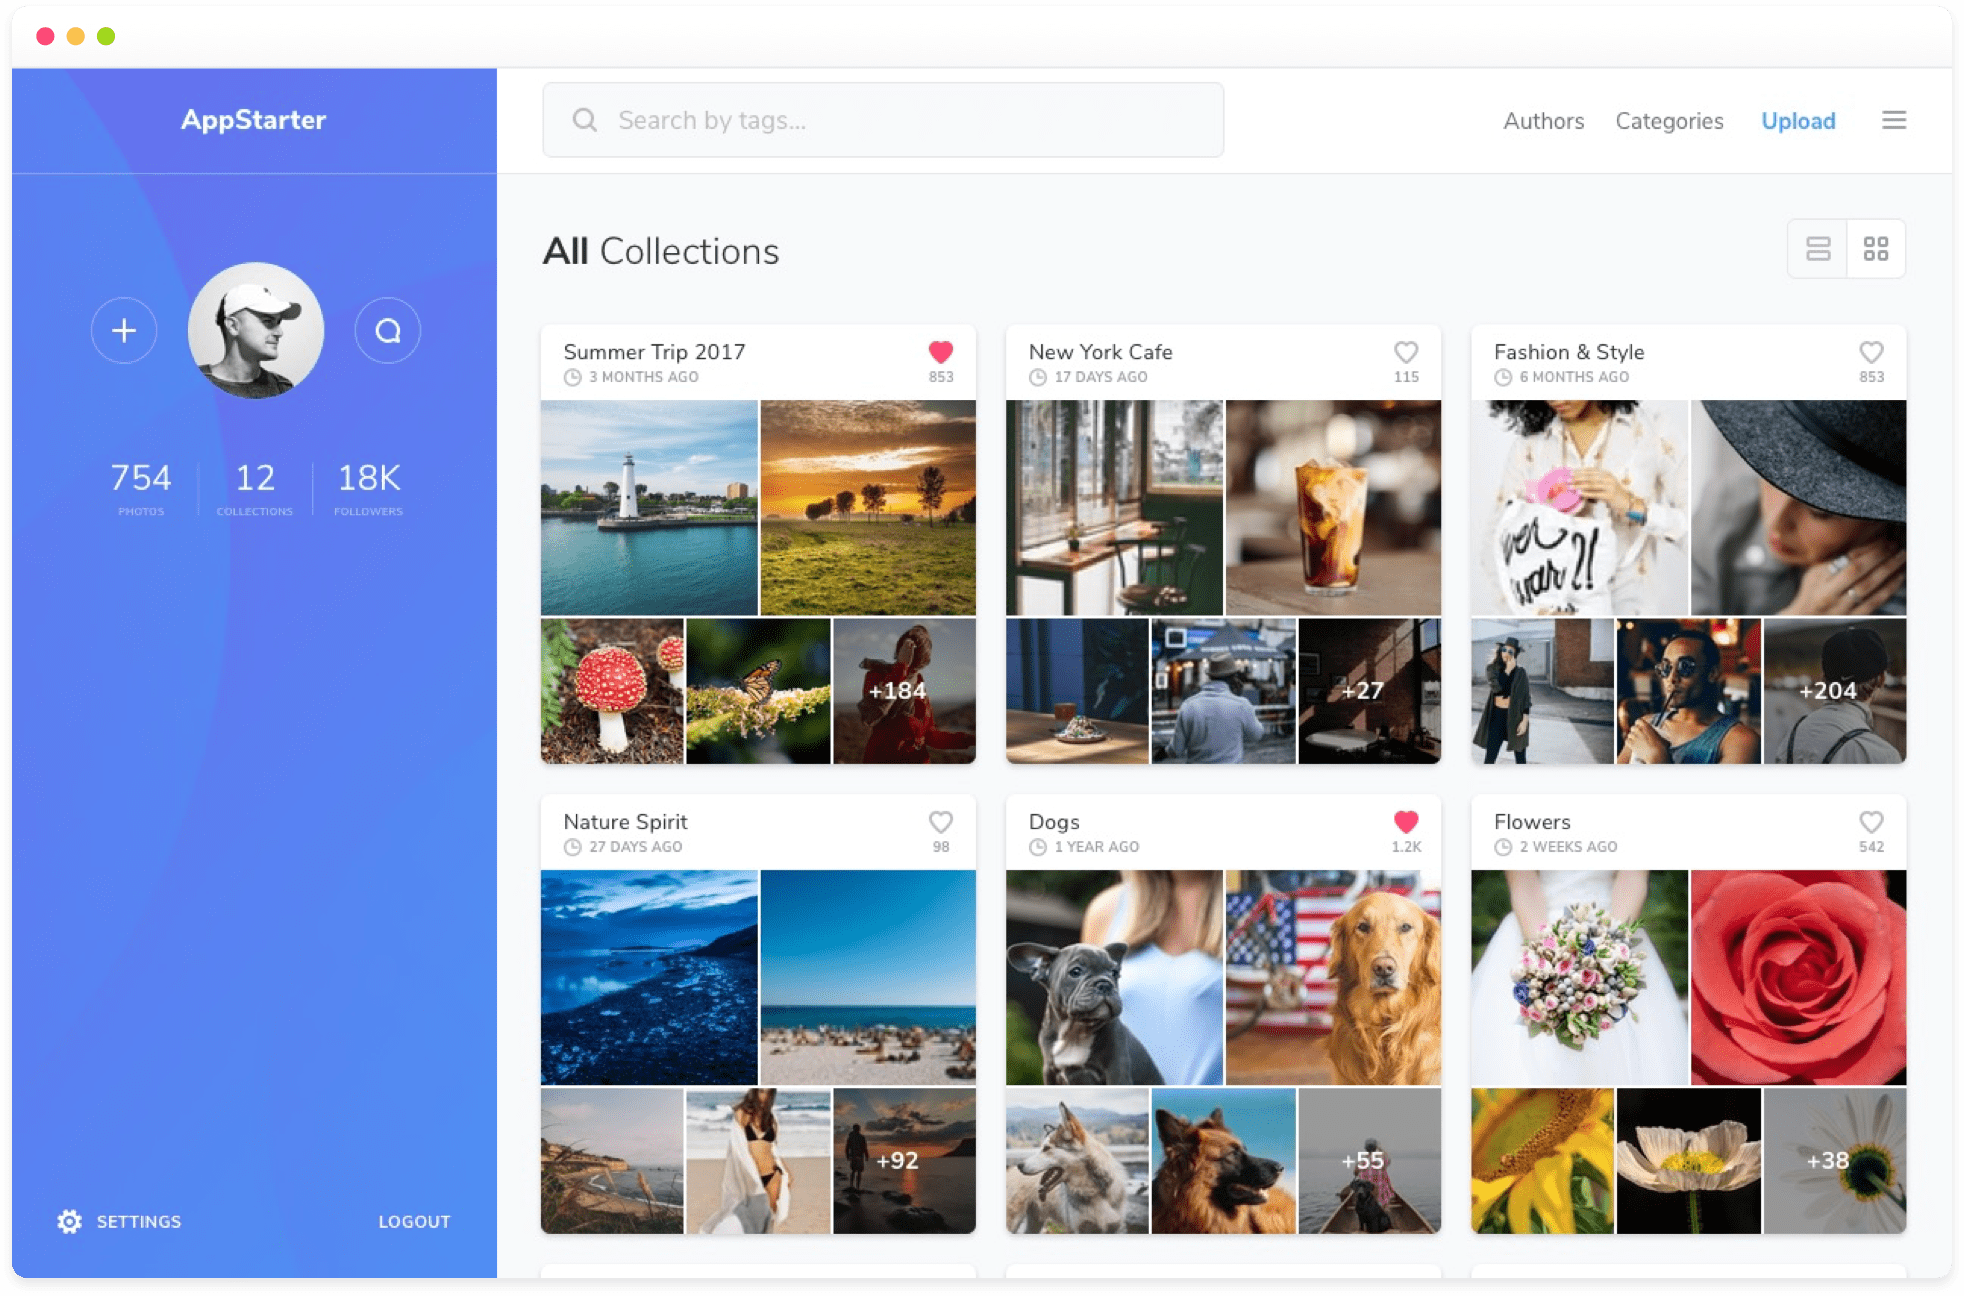Click the add new collection plus icon

pos(124,330)
